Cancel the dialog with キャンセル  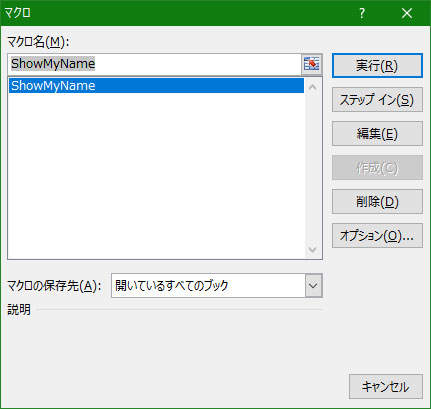tap(386, 387)
